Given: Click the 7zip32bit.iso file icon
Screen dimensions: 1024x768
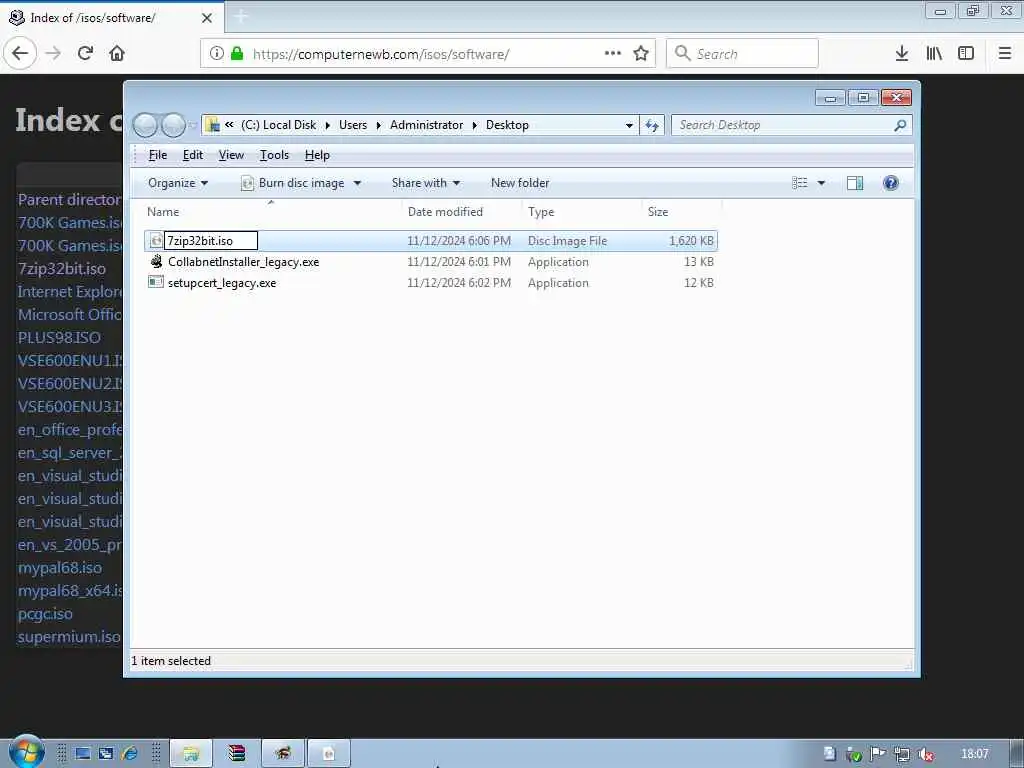Looking at the screenshot, I should [x=155, y=240].
